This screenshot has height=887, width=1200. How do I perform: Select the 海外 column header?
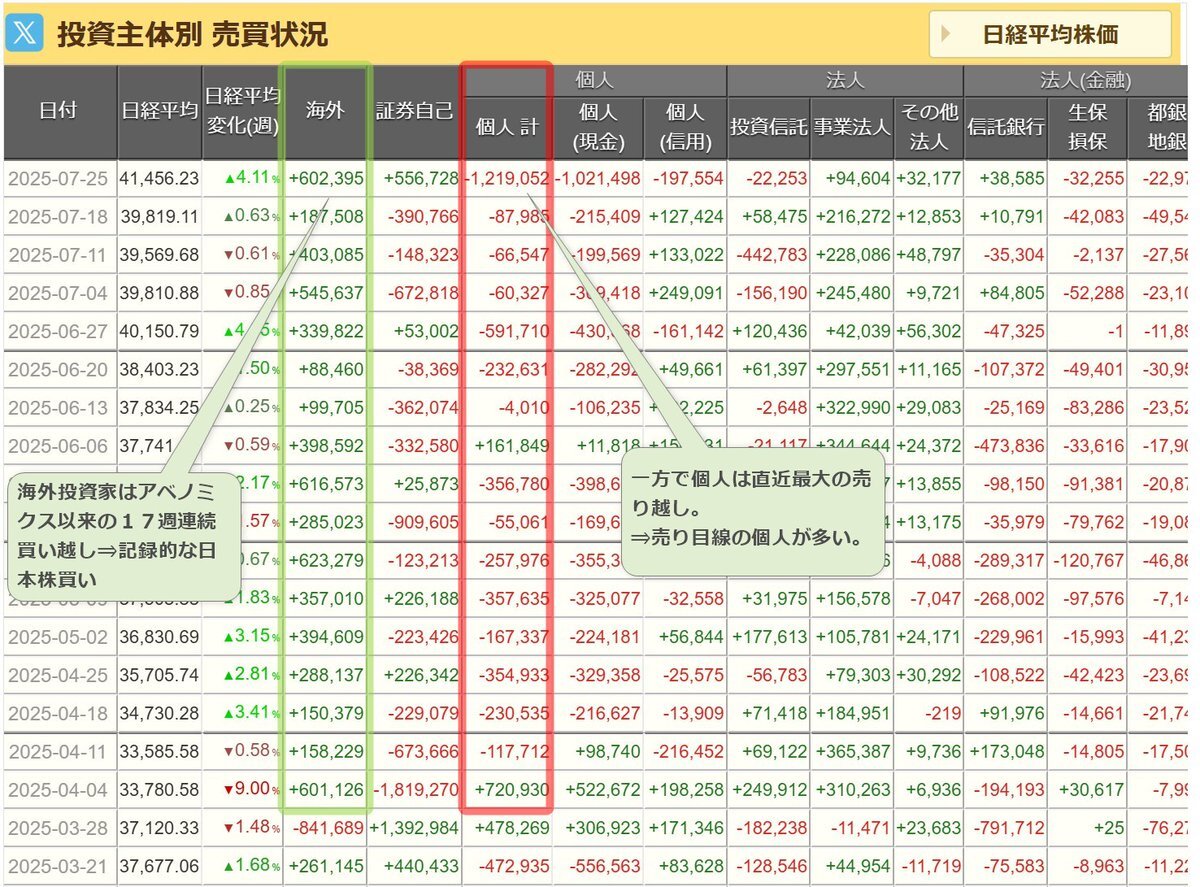[325, 111]
